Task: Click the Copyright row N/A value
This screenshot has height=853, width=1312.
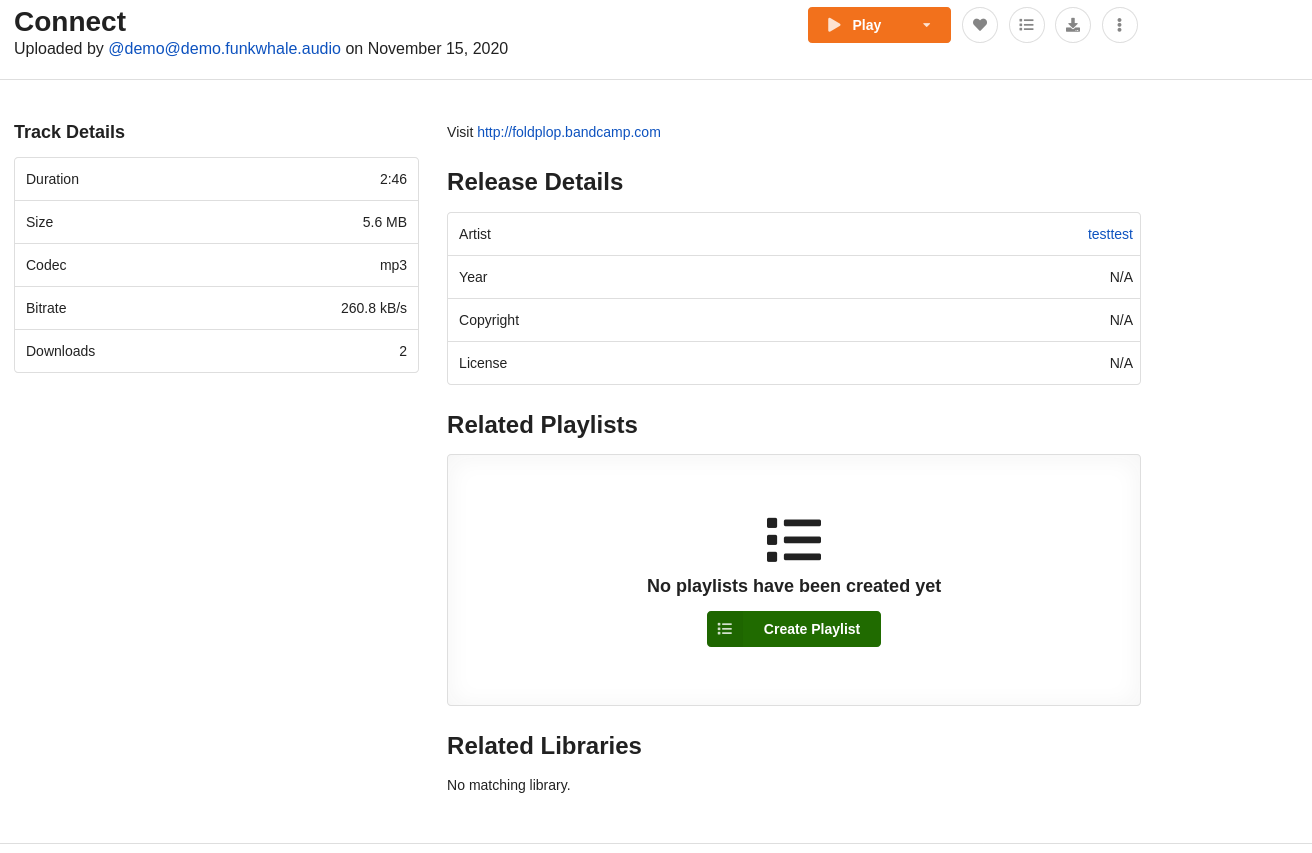Action: pyautogui.click(x=1121, y=320)
